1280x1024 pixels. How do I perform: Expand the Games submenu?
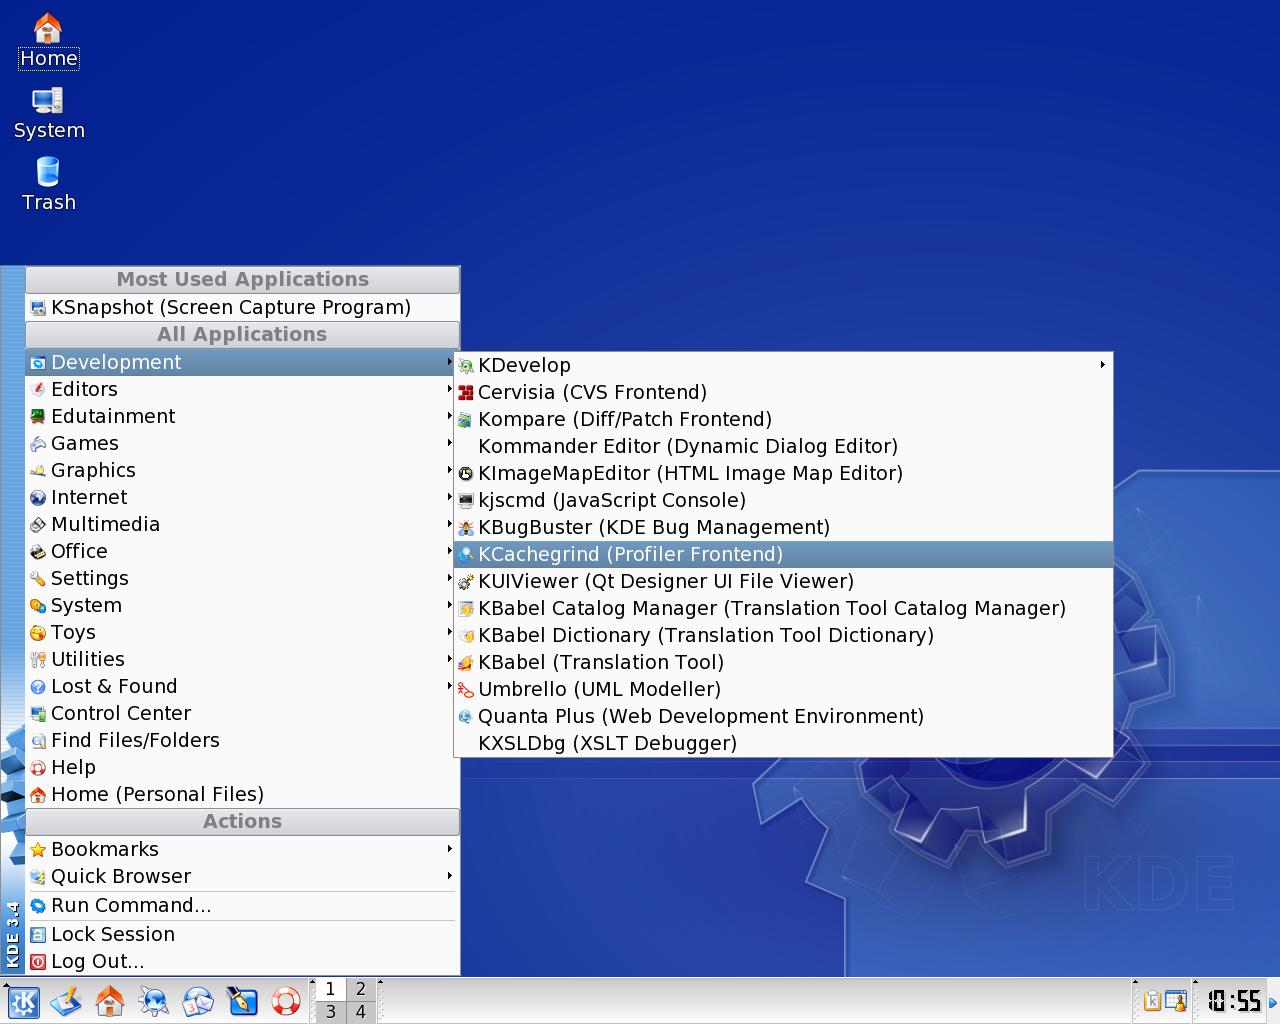pos(242,443)
